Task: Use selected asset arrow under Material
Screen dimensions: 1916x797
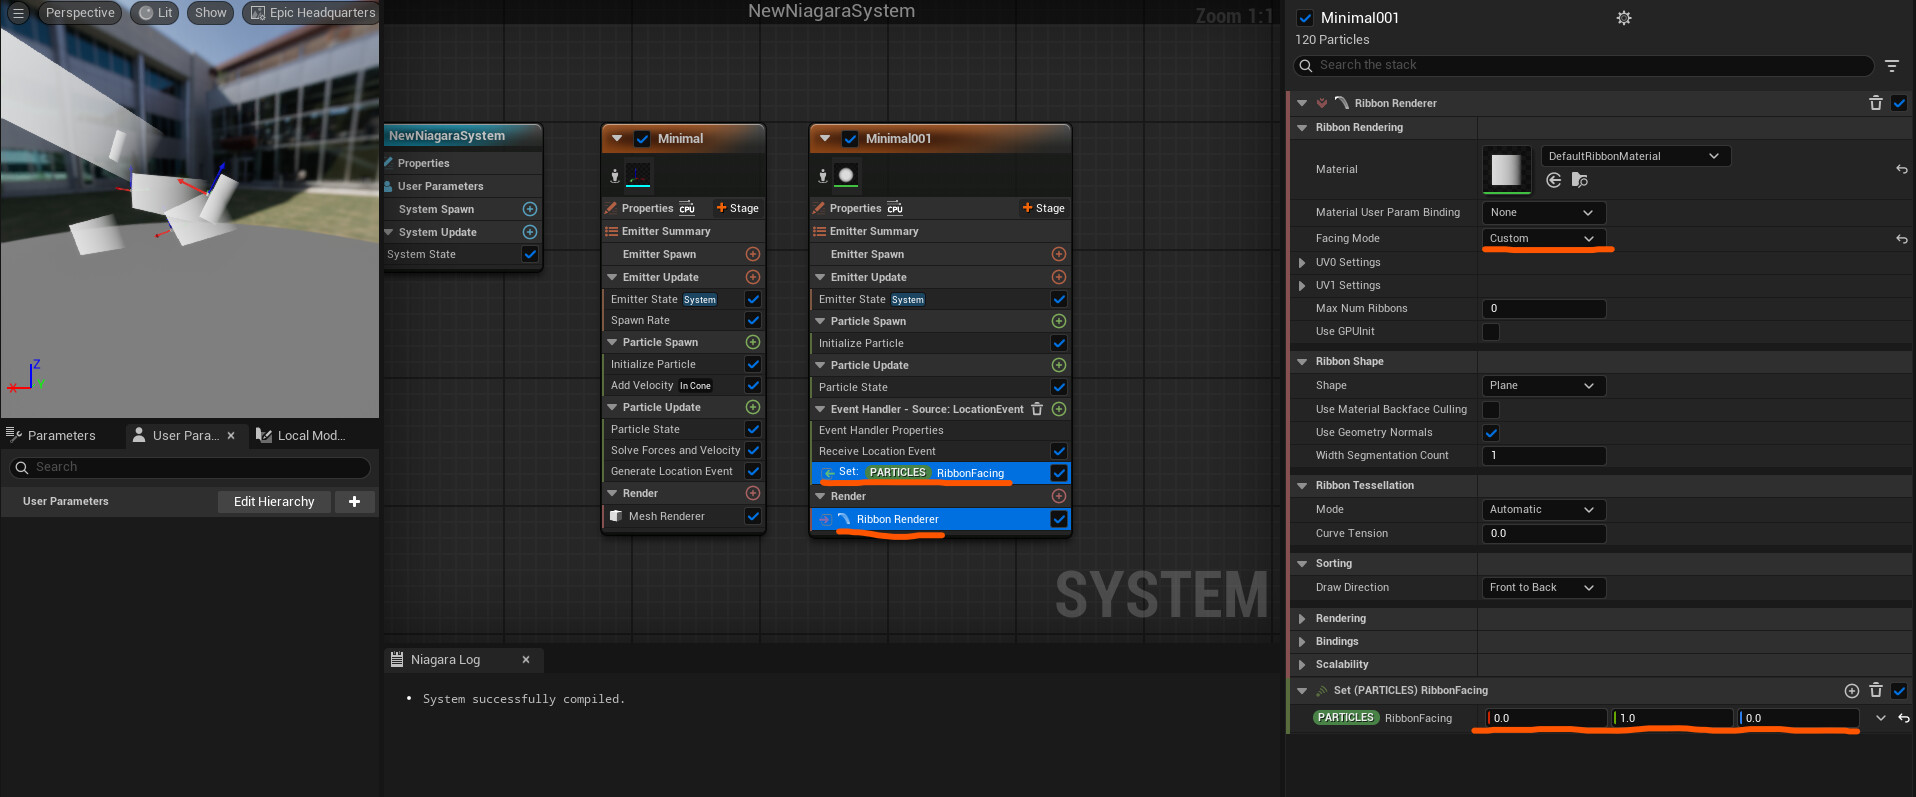Action: pos(1554,180)
